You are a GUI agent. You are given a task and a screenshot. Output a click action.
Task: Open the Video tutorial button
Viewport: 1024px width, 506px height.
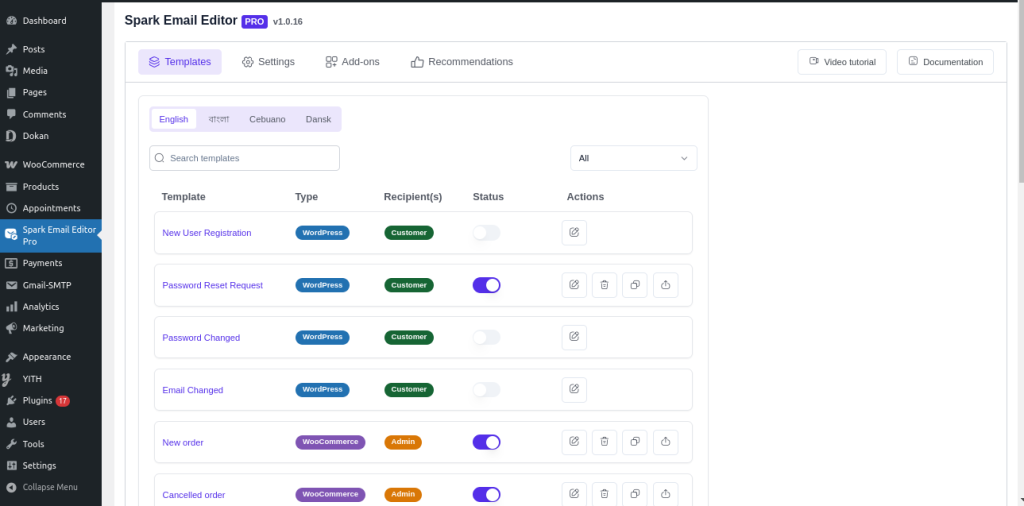point(842,62)
